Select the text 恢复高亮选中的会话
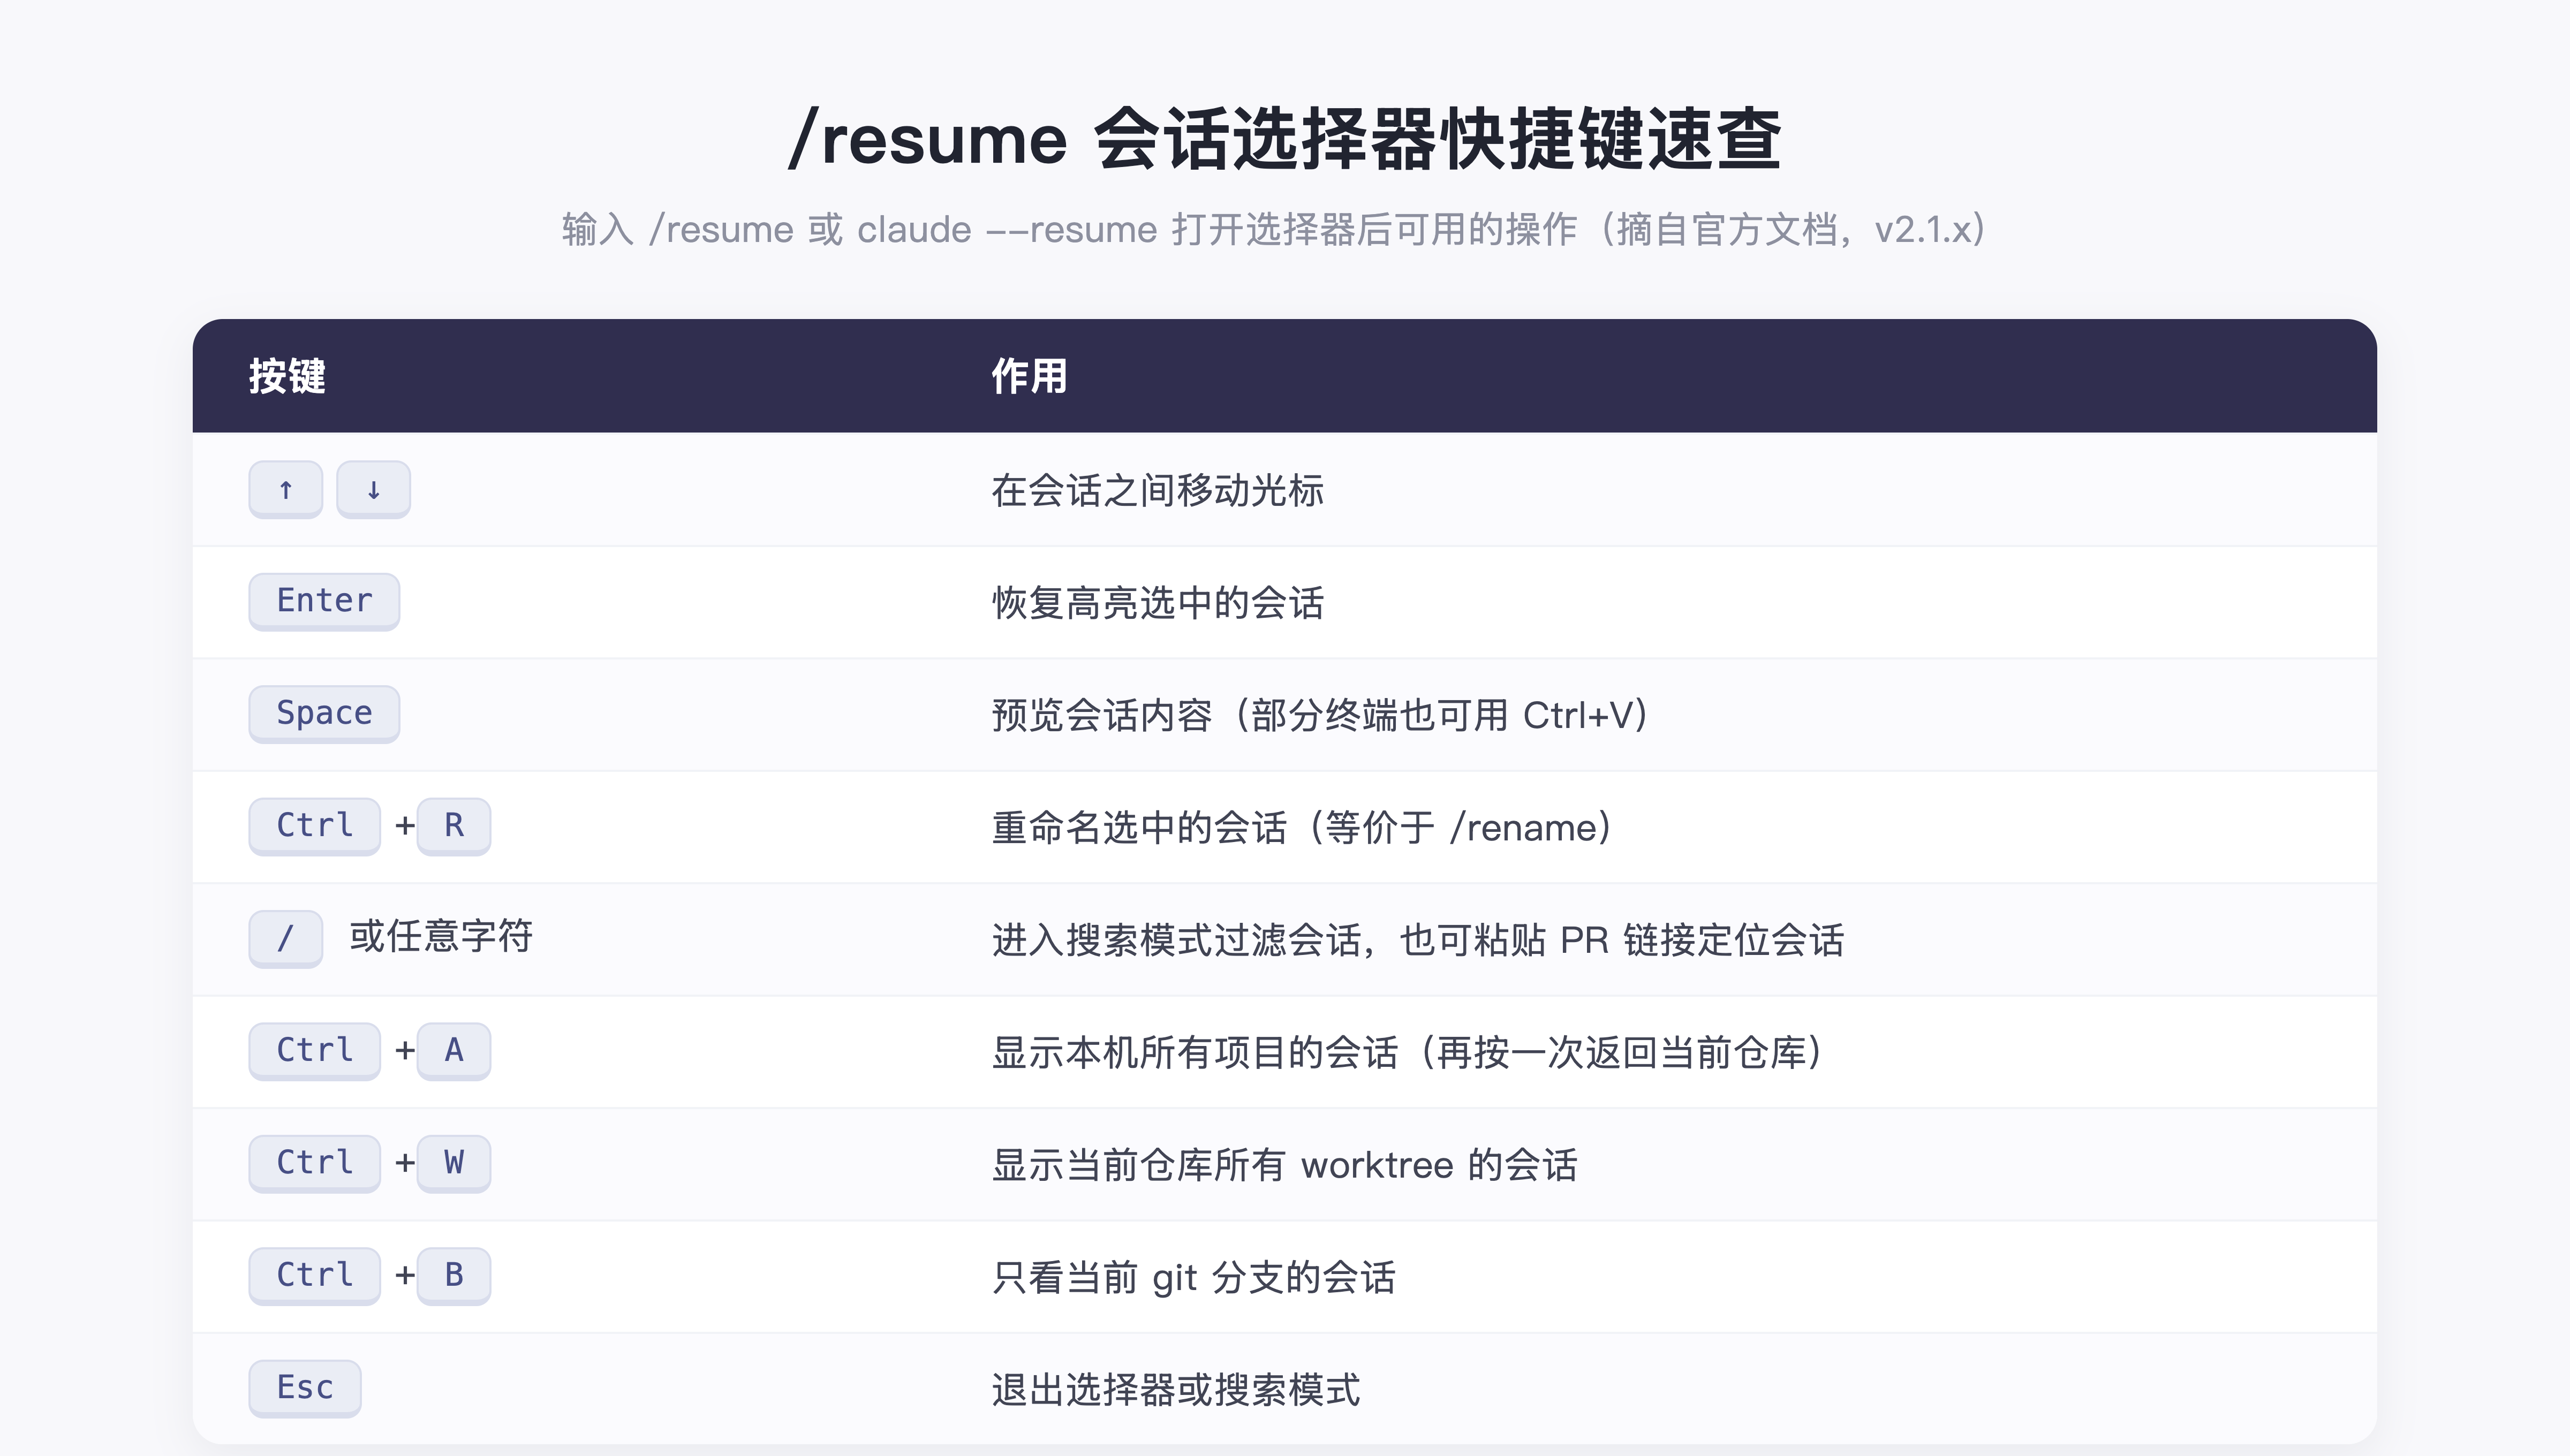The width and height of the screenshot is (2570, 1456). (x=1158, y=603)
